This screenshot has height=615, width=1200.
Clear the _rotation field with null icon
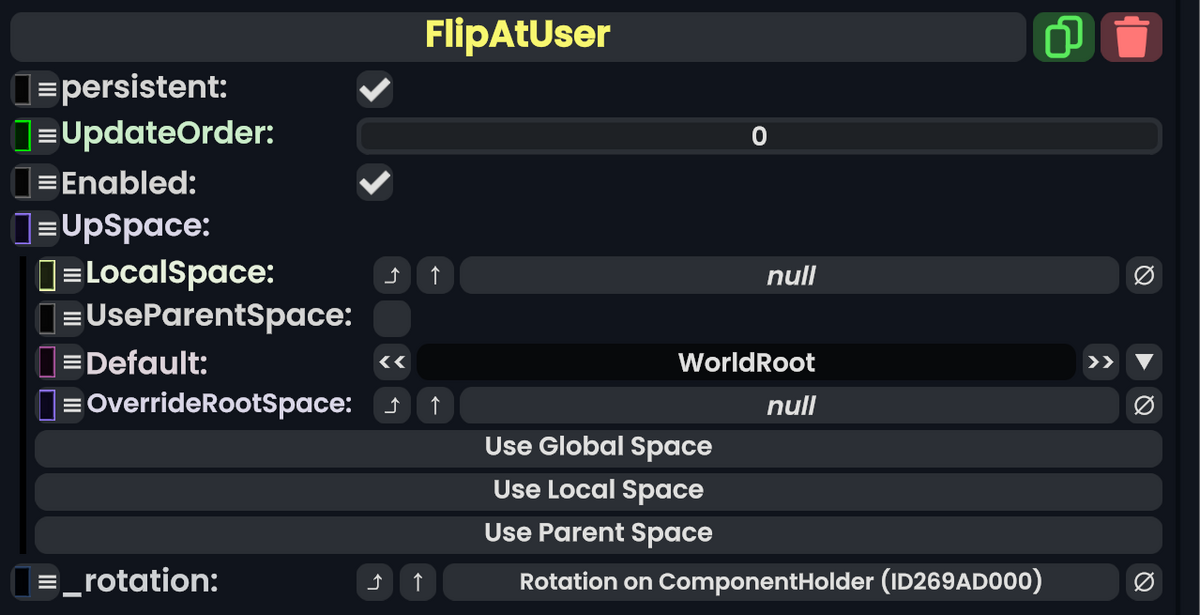[1144, 581]
